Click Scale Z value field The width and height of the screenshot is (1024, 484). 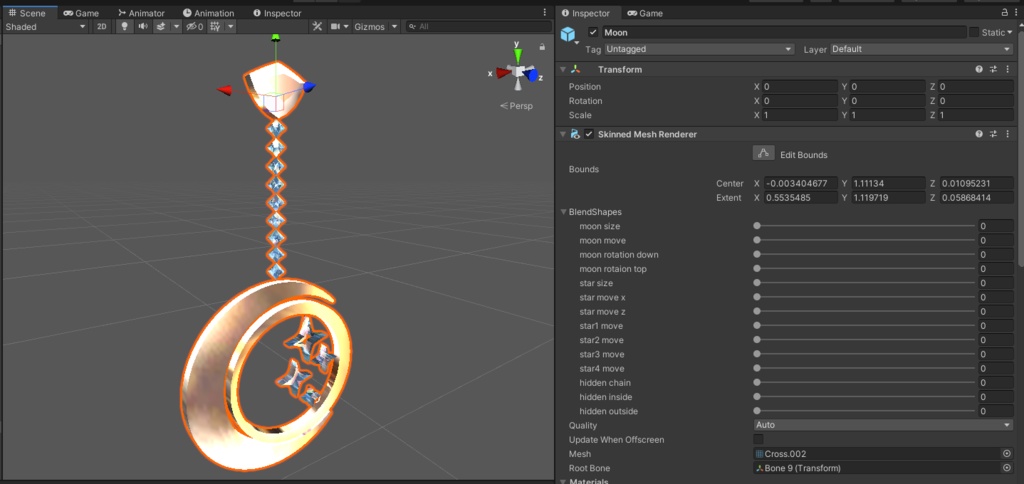coord(976,115)
